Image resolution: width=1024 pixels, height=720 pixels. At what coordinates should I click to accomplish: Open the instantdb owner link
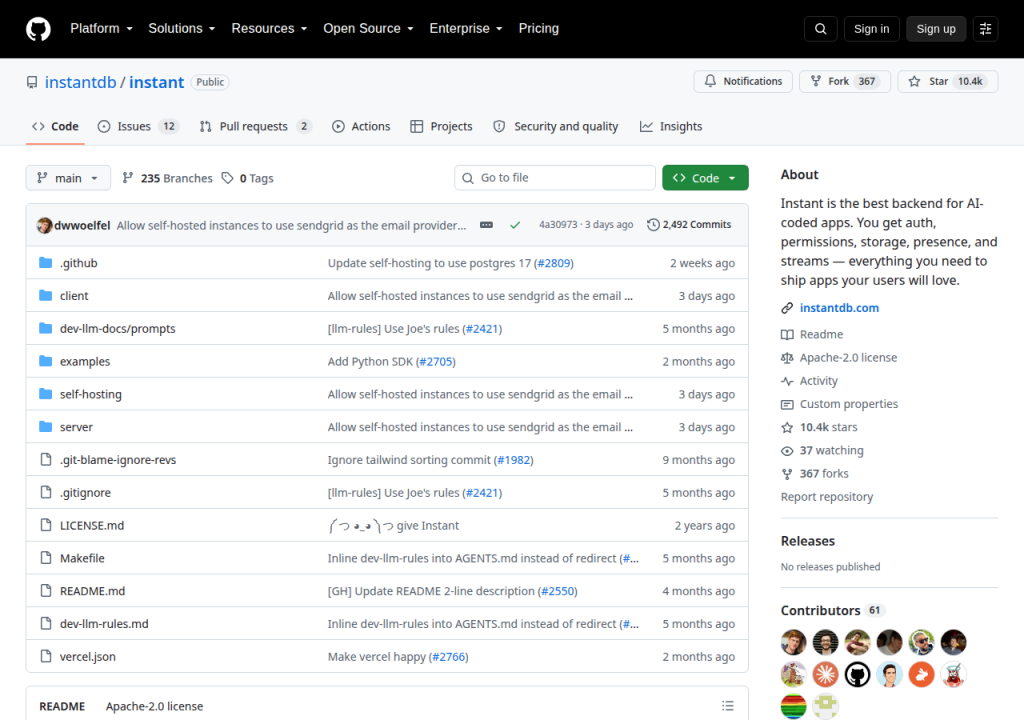point(80,82)
